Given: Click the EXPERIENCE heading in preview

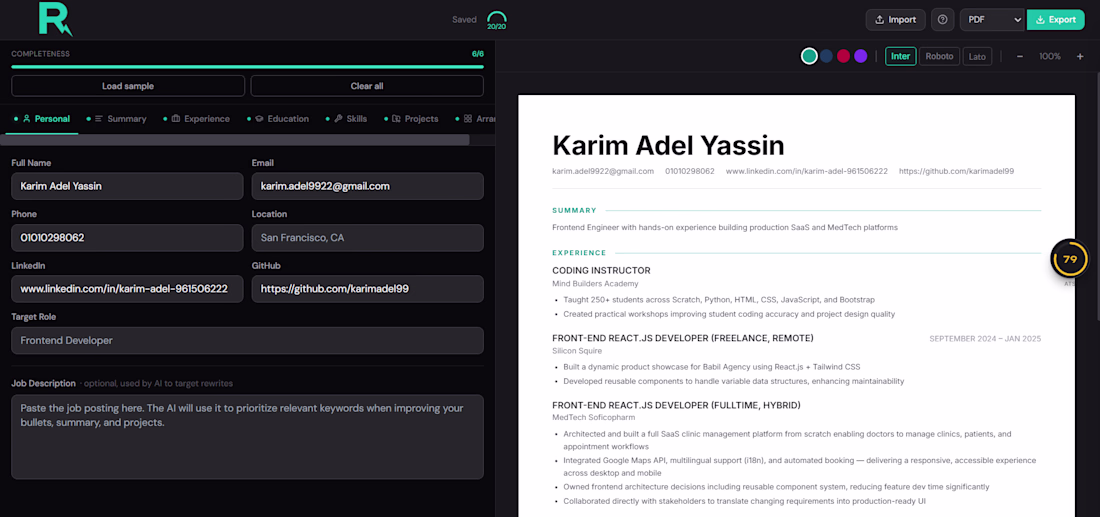Looking at the screenshot, I should pos(579,253).
